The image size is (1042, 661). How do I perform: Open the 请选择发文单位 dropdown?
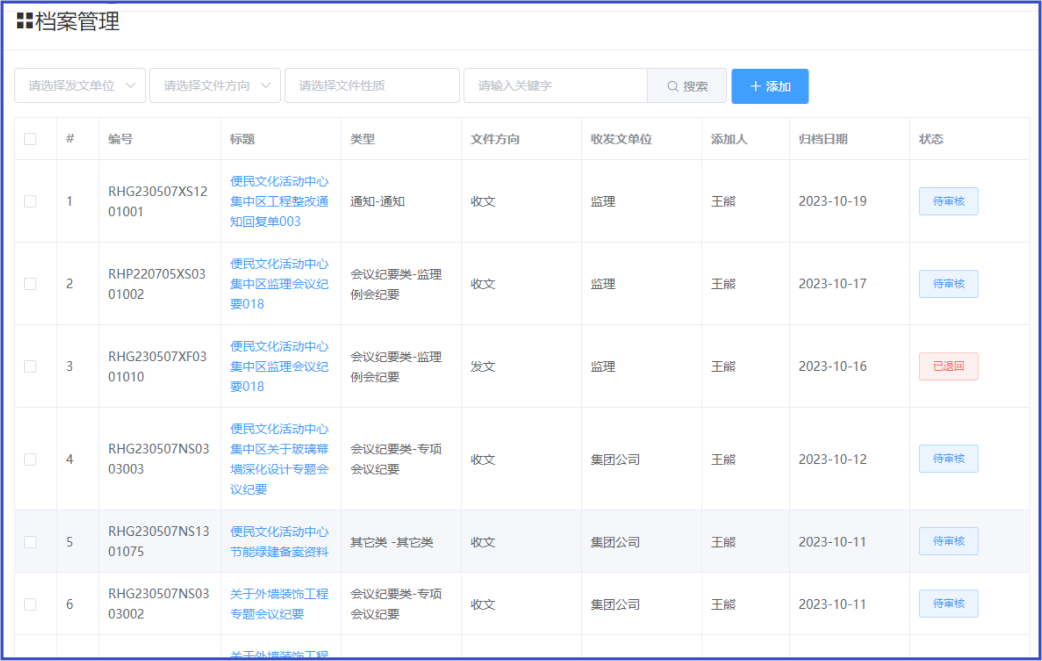(80, 86)
